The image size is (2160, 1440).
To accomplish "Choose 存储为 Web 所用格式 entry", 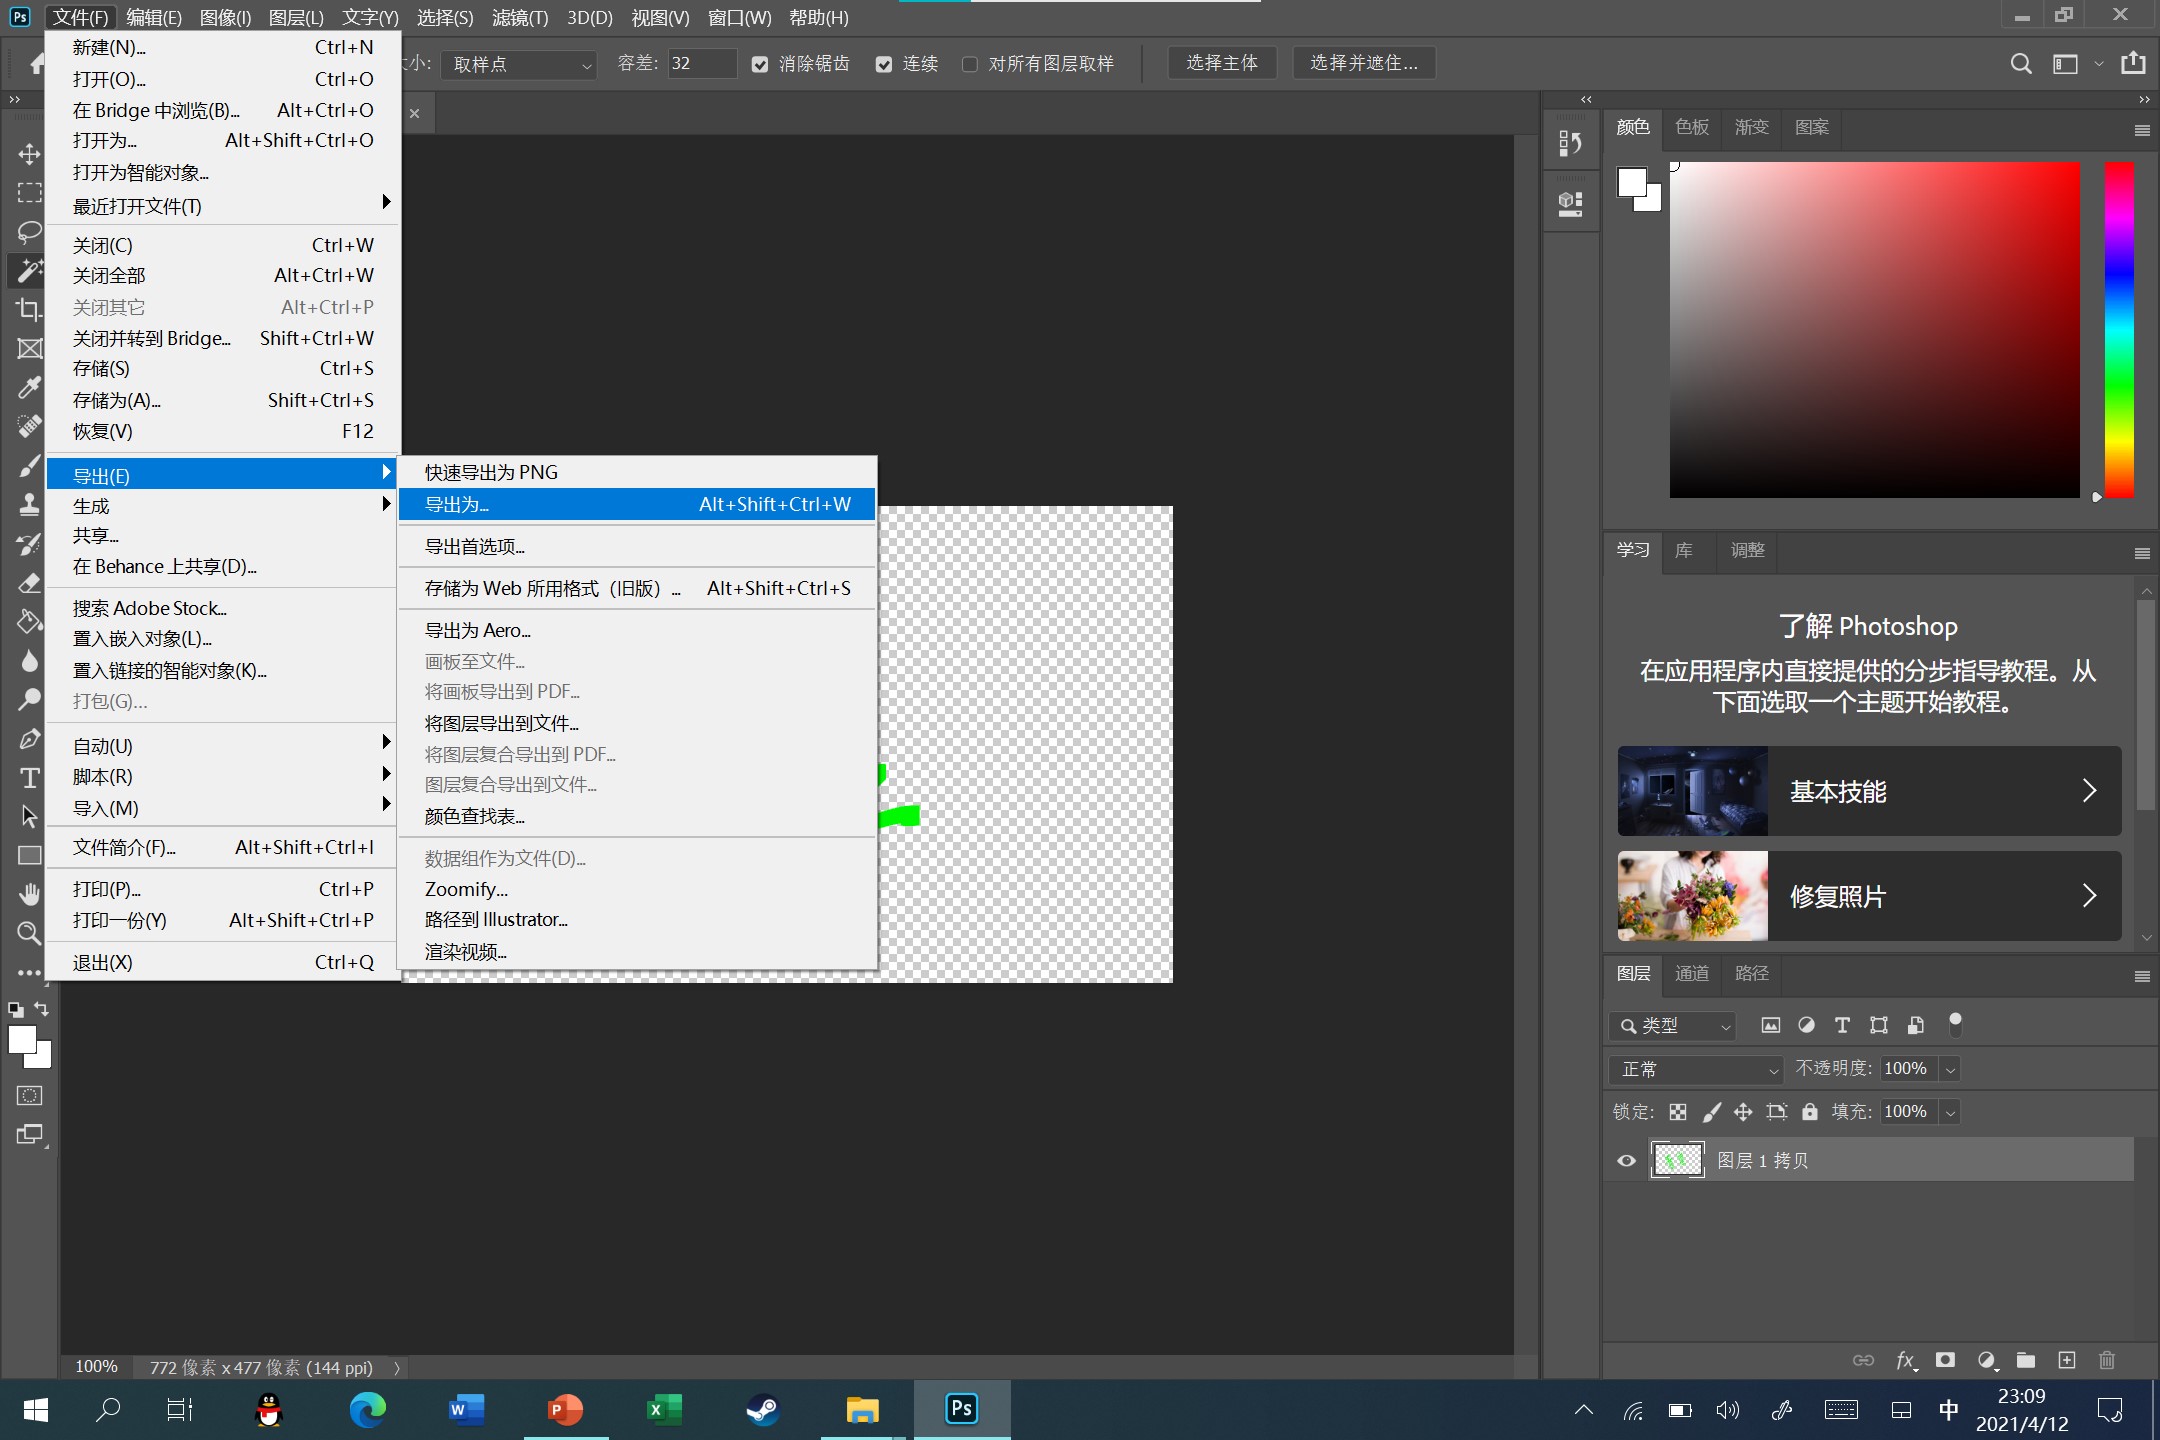I will (x=637, y=588).
